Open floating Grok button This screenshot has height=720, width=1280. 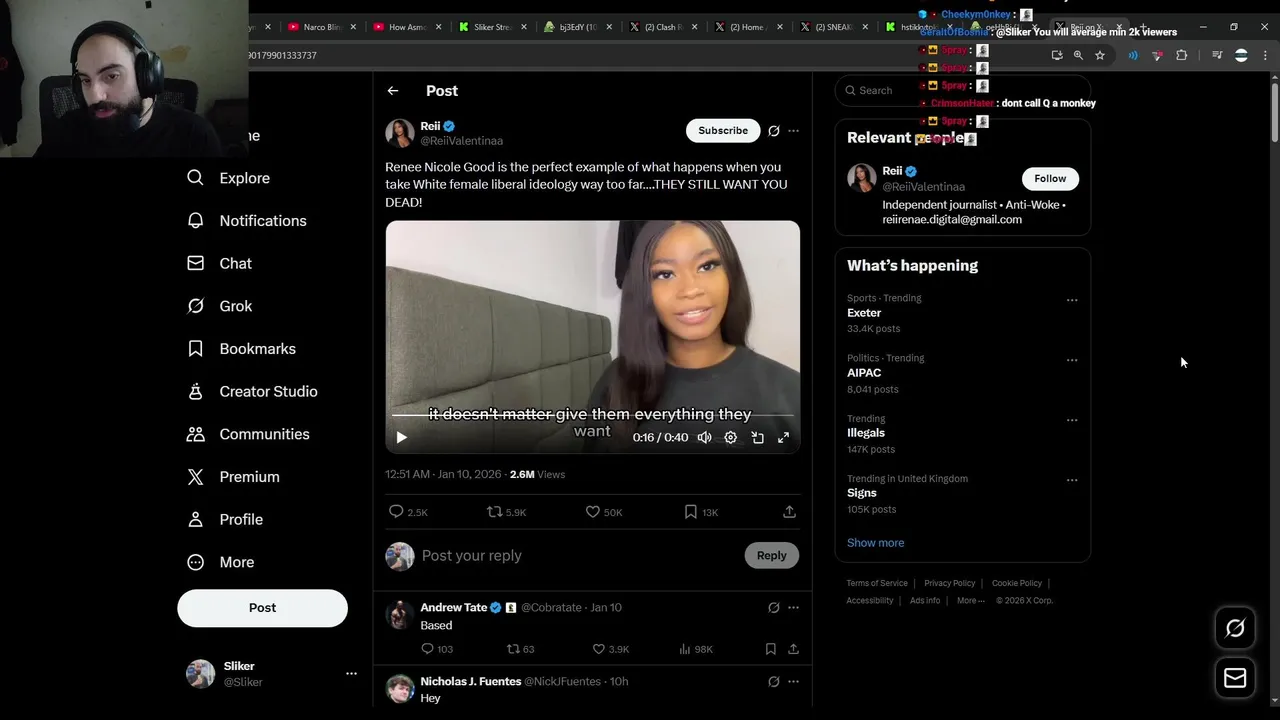(x=1235, y=628)
